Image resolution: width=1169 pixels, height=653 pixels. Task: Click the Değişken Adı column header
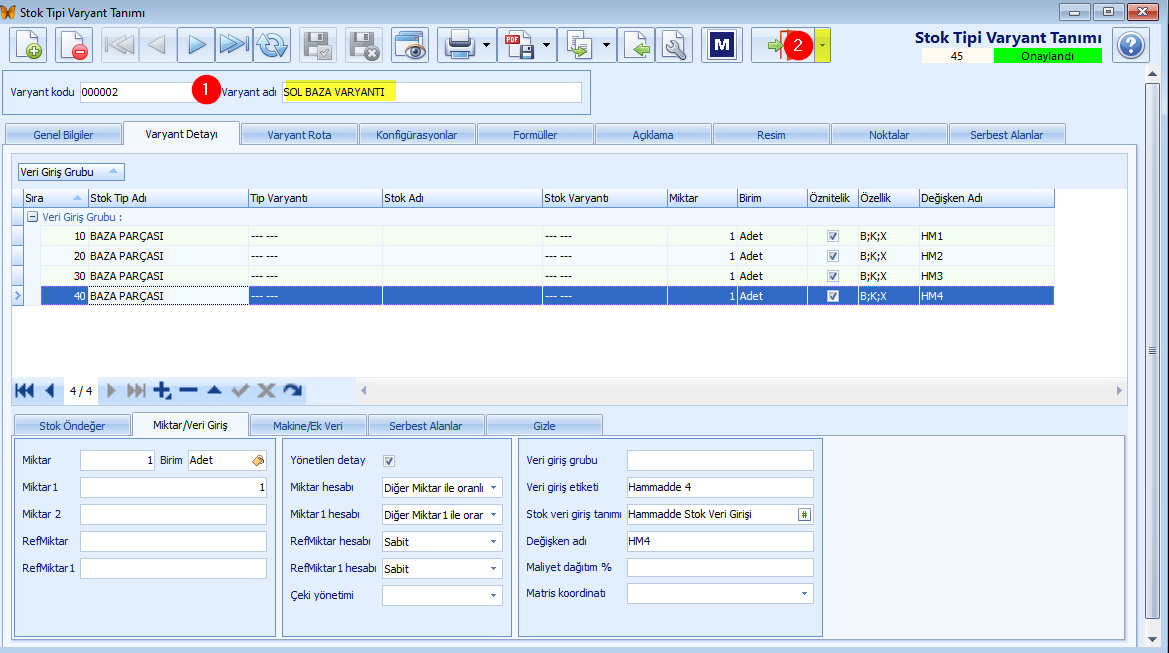pyautogui.click(x=986, y=198)
